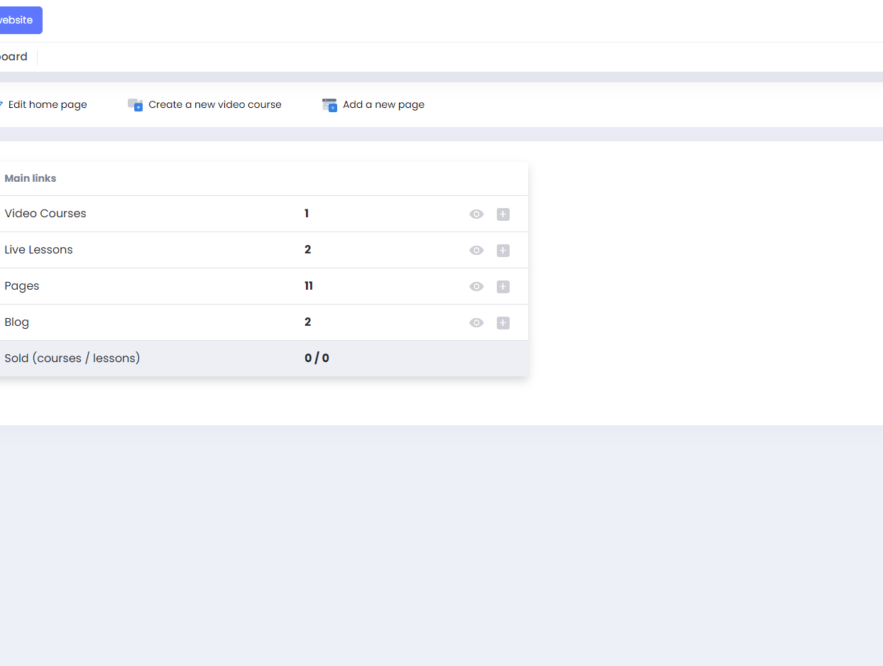
Task: Click the blue website button
Action: [x=15, y=19]
